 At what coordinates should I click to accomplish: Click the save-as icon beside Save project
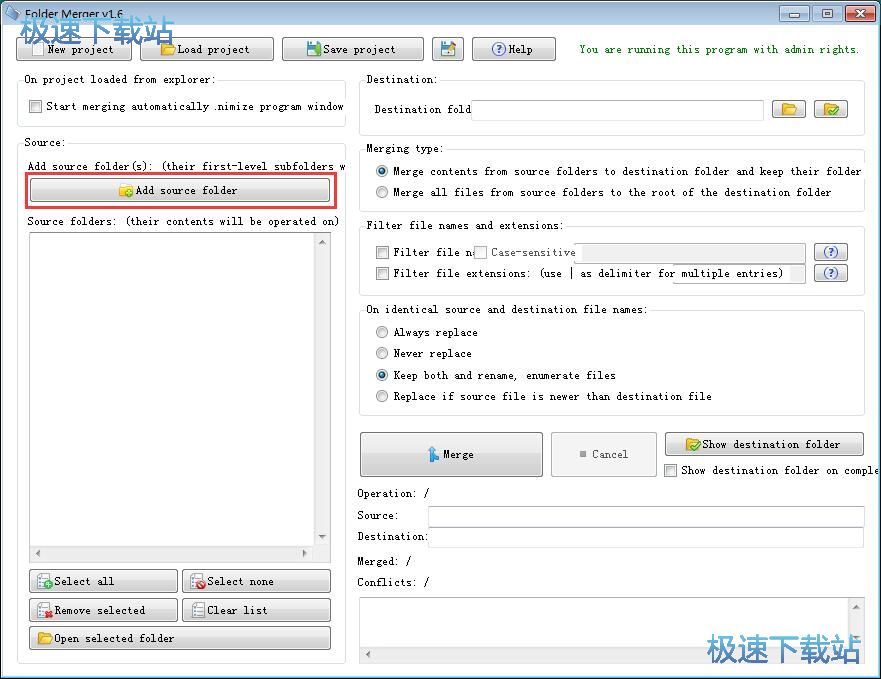click(448, 49)
